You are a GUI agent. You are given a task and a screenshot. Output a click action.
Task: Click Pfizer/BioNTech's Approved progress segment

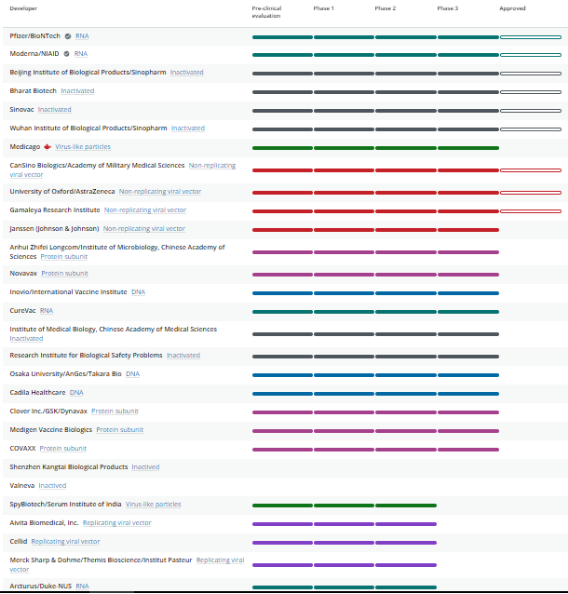(530, 37)
